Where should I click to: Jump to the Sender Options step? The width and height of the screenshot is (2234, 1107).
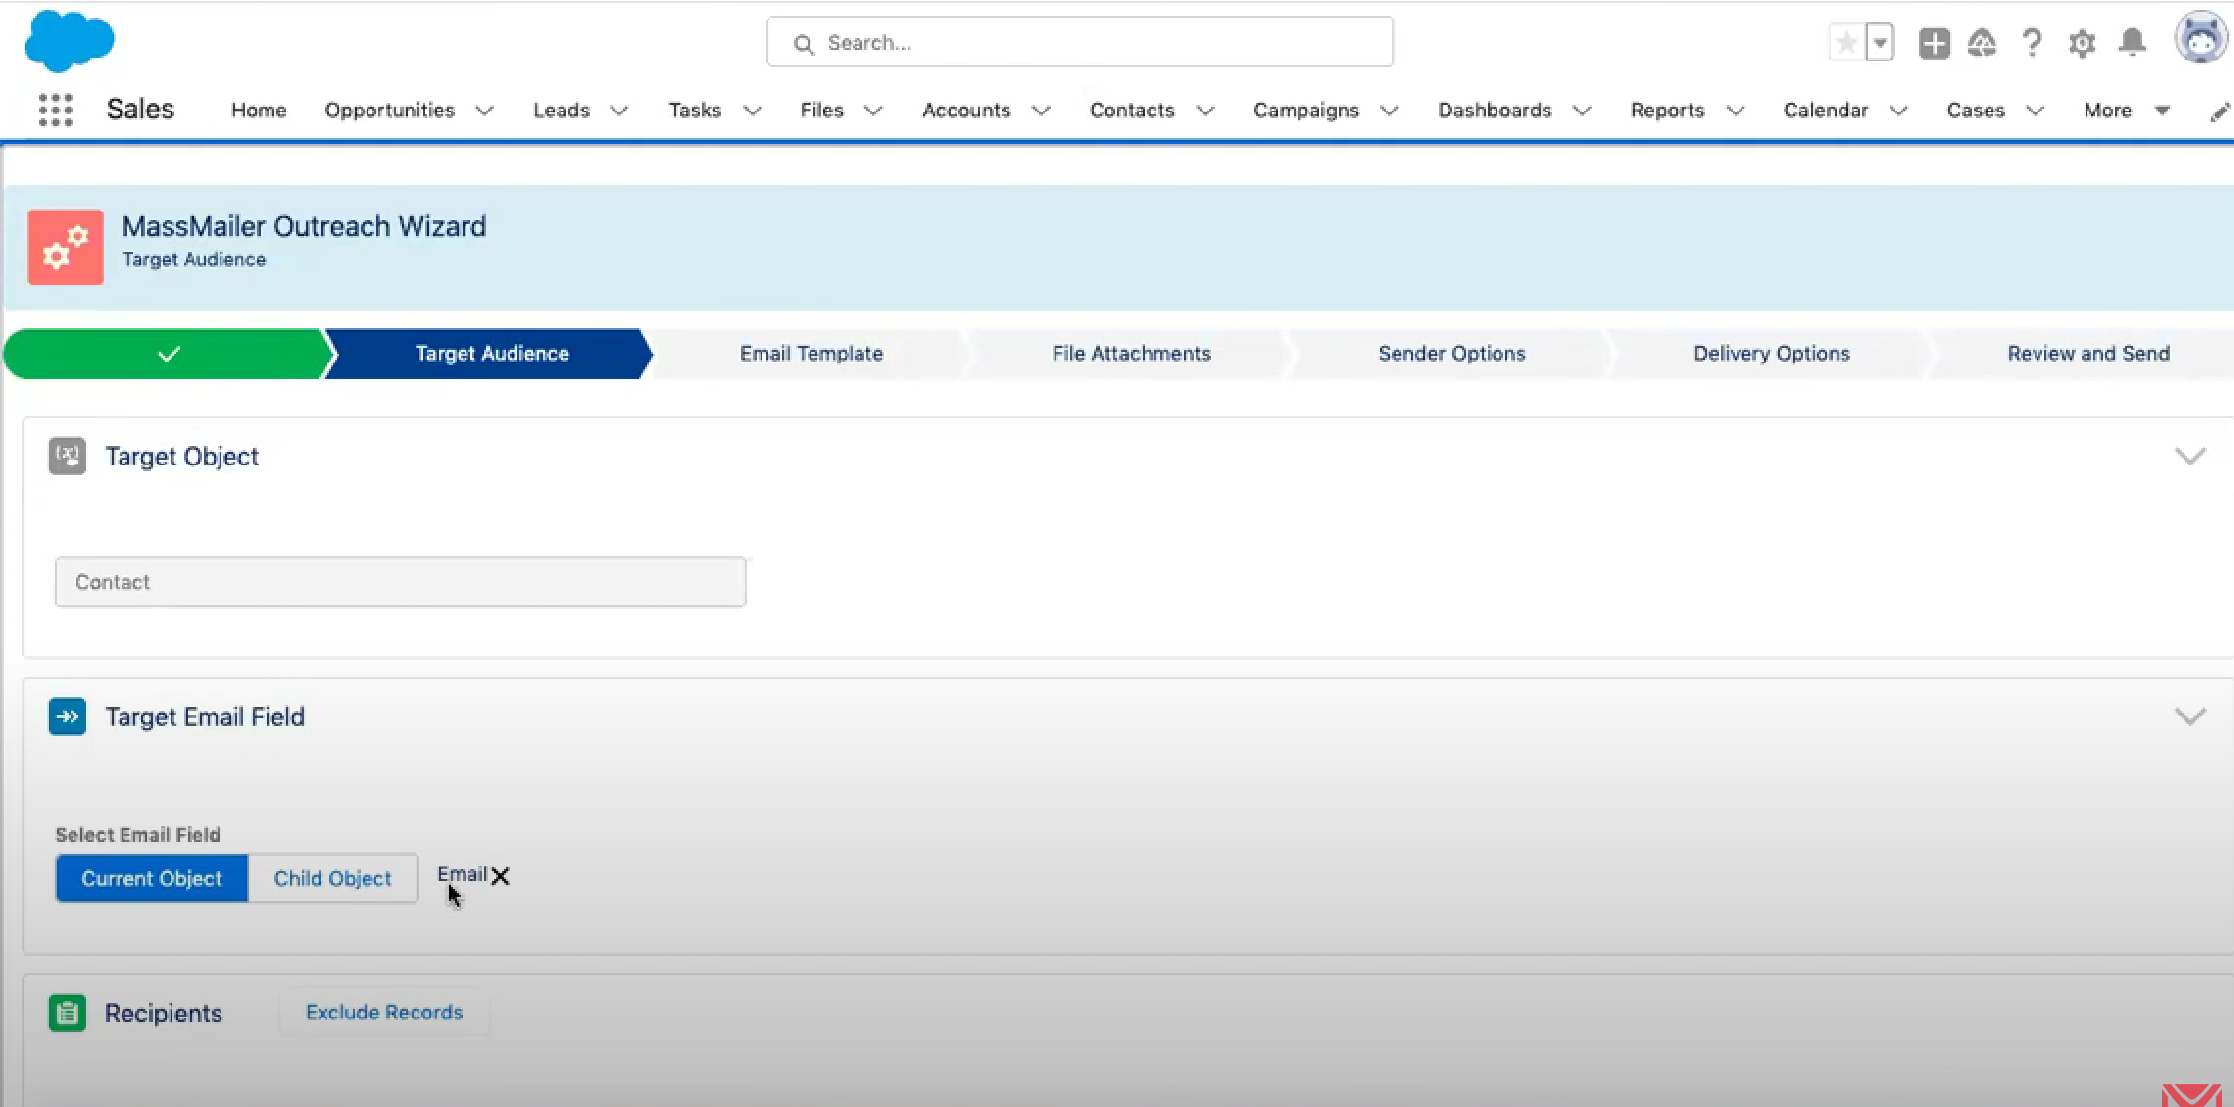tap(1451, 354)
